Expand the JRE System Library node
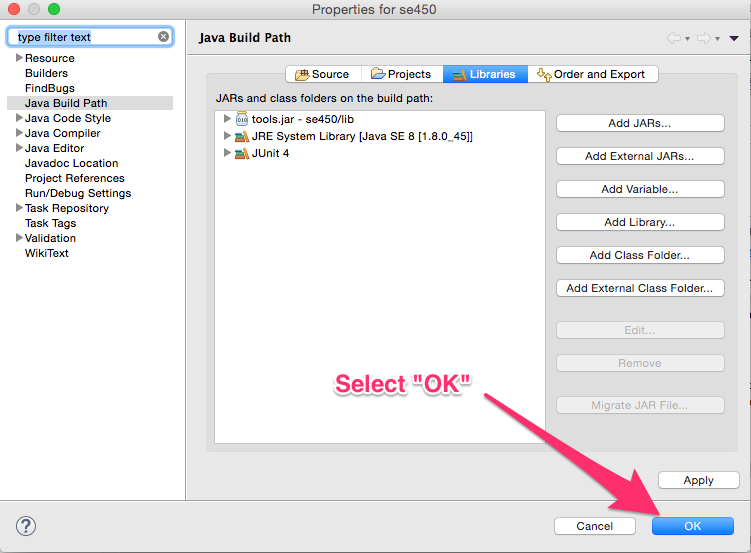The height and width of the screenshot is (553, 751). click(x=227, y=136)
